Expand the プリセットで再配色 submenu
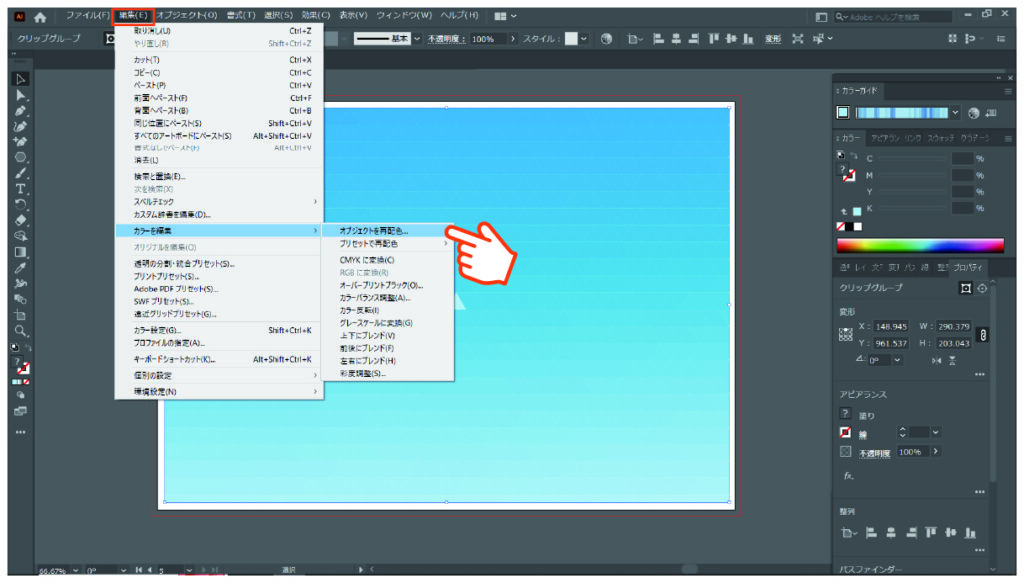Screen dimensions: 1024x583 point(388,244)
